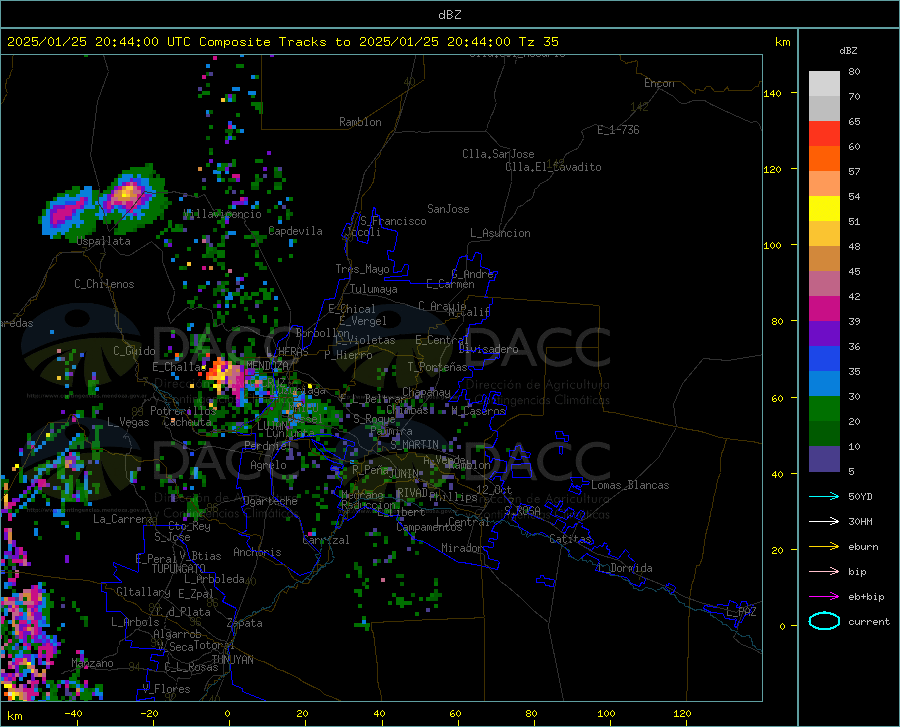Viewport: 900px width, 727px height.
Task: Click the yellow 54 dBZ legend swatch
Action: click(824, 208)
